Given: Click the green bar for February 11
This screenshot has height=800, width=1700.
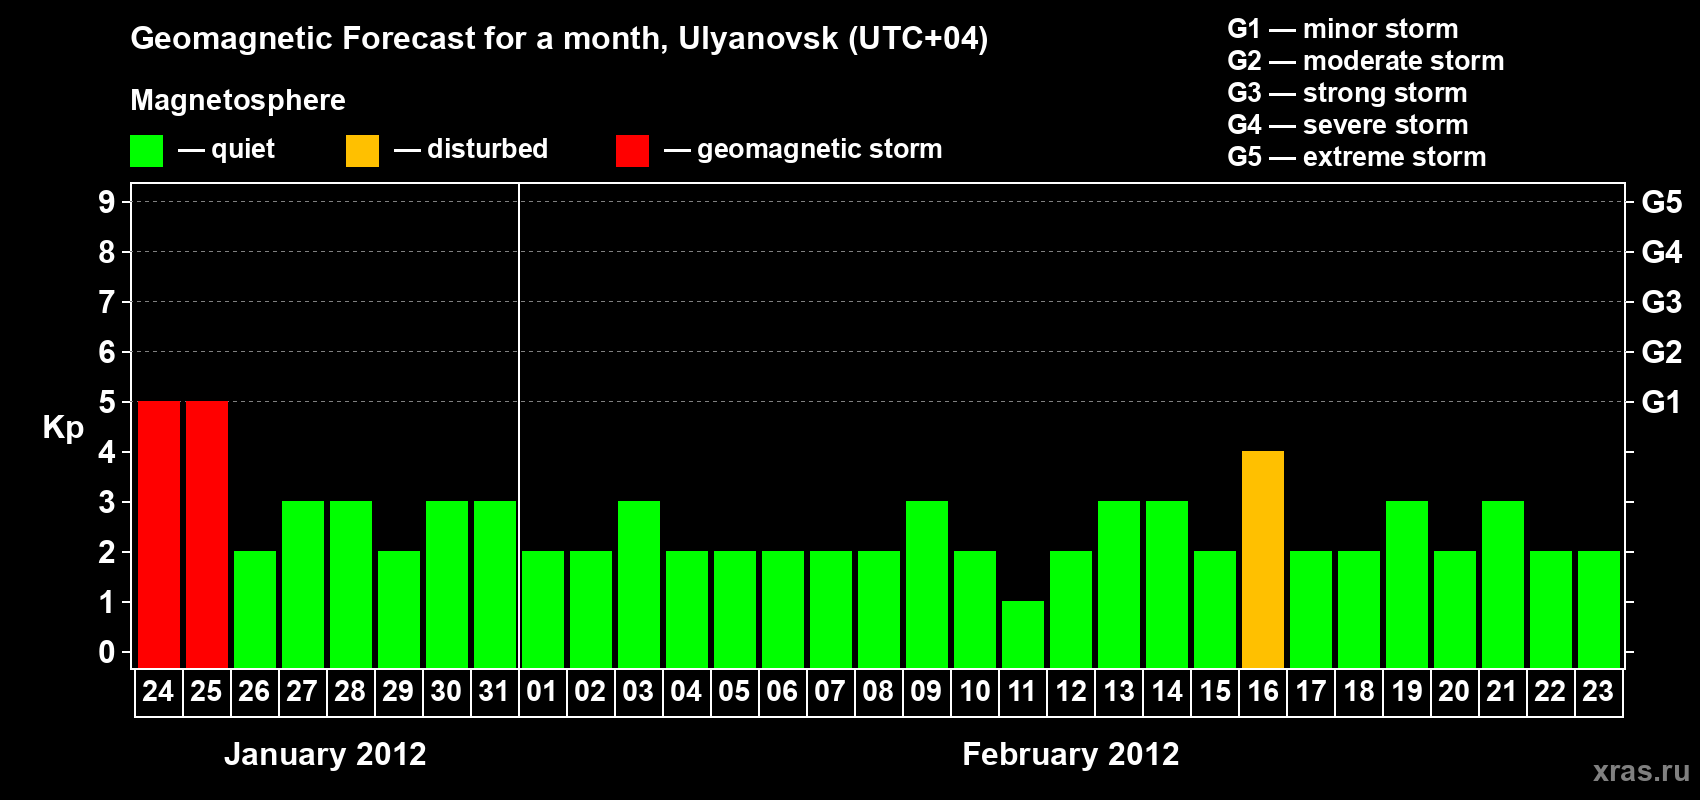Looking at the screenshot, I should point(1023,634).
